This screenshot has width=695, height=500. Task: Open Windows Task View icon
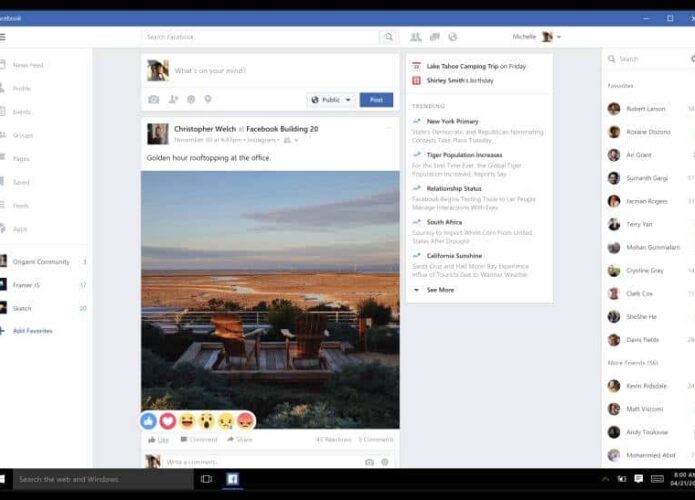click(207, 479)
